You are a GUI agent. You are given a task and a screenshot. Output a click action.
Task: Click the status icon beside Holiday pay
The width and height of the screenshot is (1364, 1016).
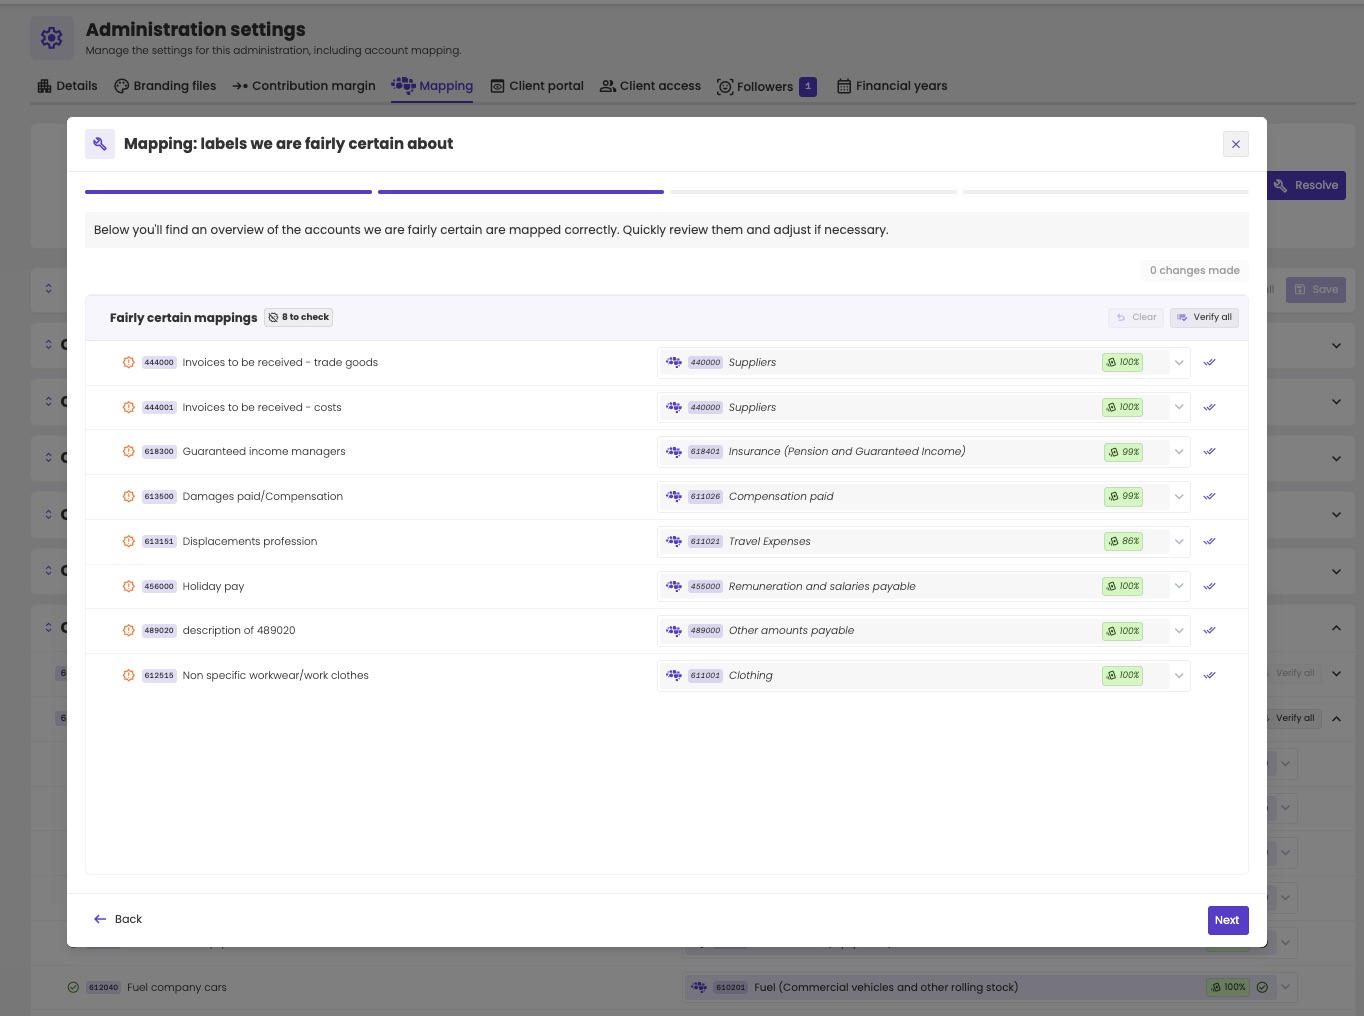(128, 586)
